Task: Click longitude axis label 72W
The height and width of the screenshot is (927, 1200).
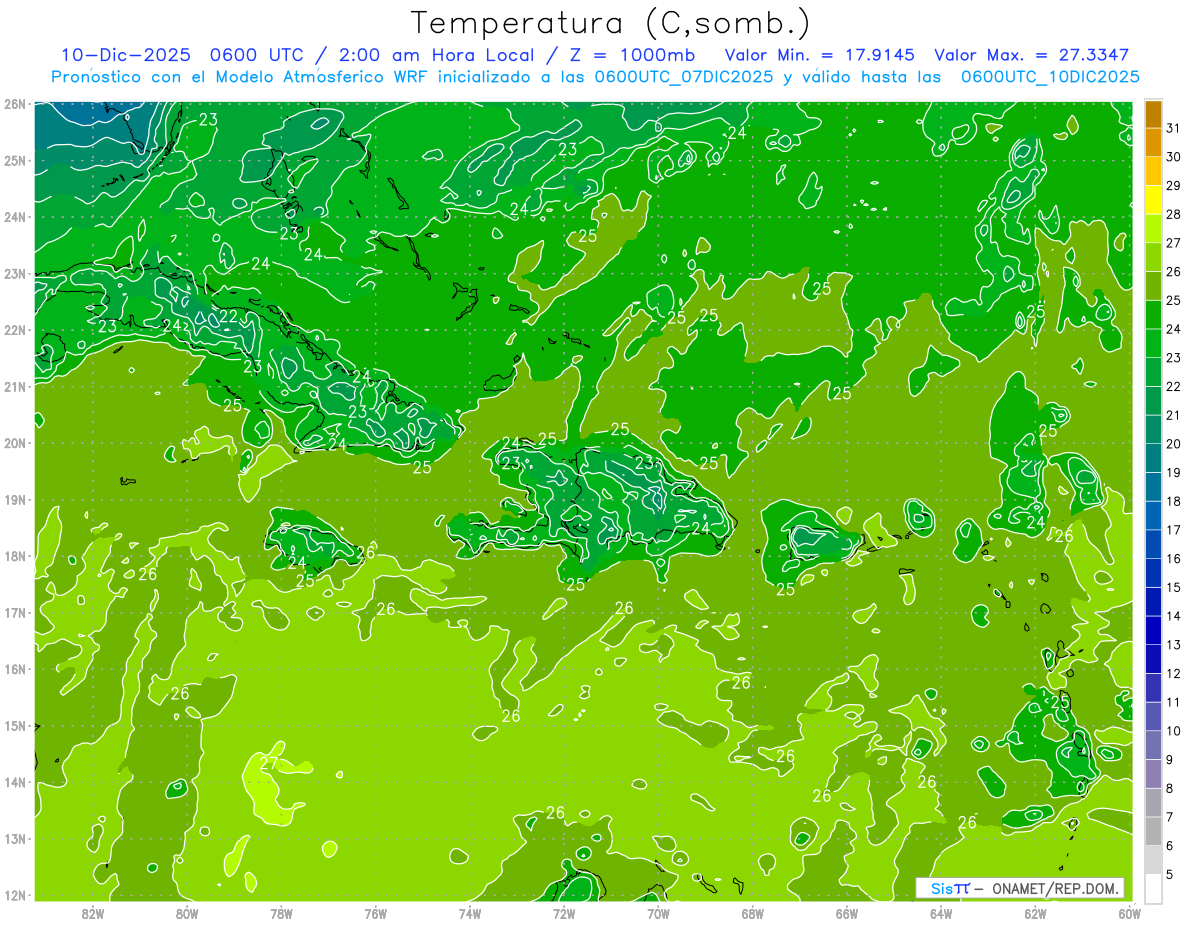Action: point(563,913)
